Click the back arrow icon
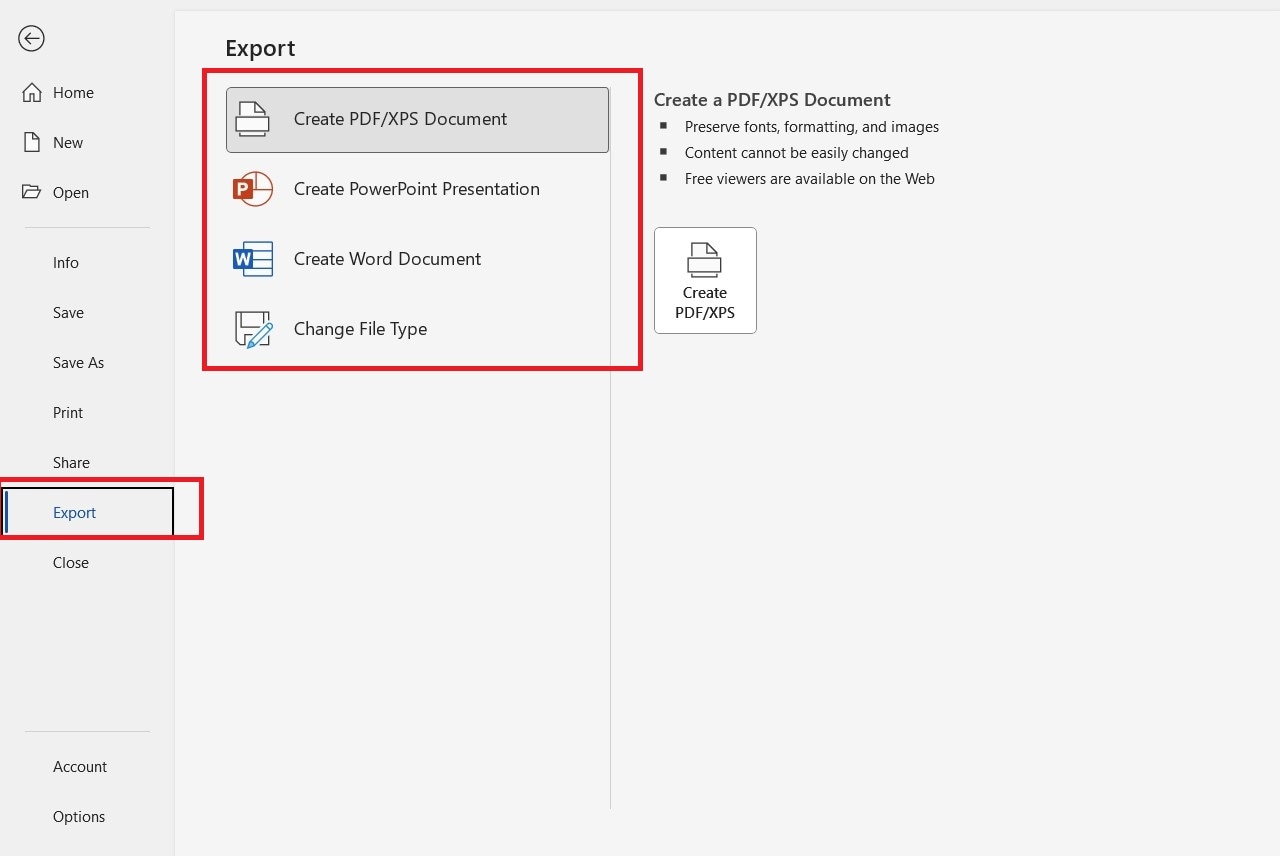1280x856 pixels. point(31,39)
